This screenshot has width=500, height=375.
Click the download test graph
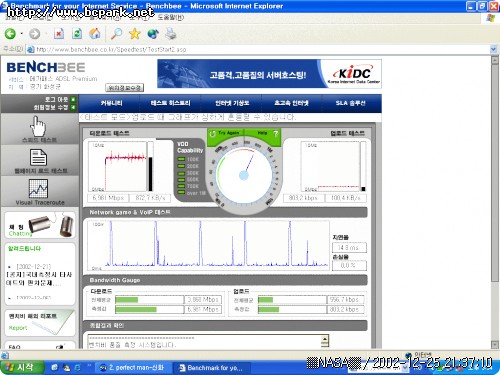(117, 167)
